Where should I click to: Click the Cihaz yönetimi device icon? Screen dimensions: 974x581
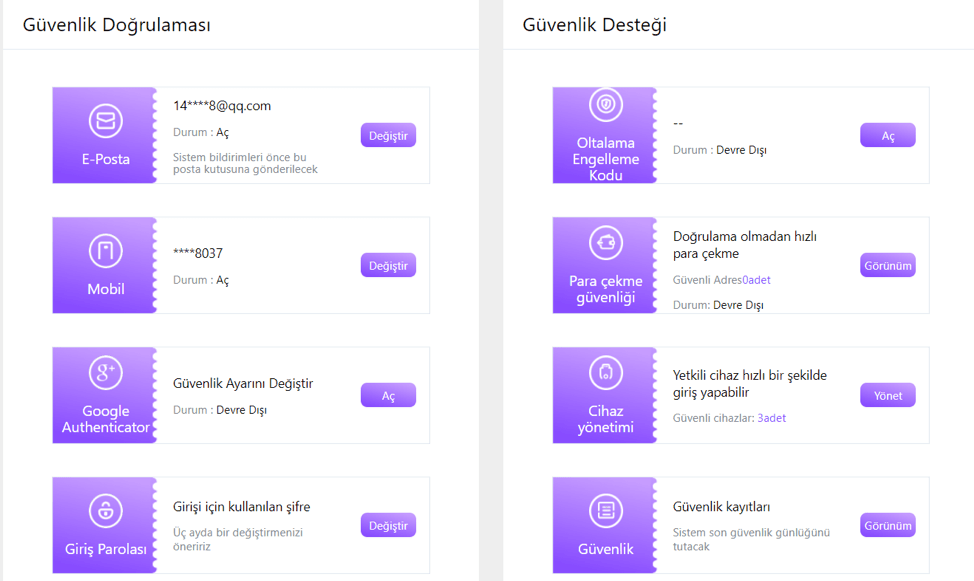(x=605, y=373)
